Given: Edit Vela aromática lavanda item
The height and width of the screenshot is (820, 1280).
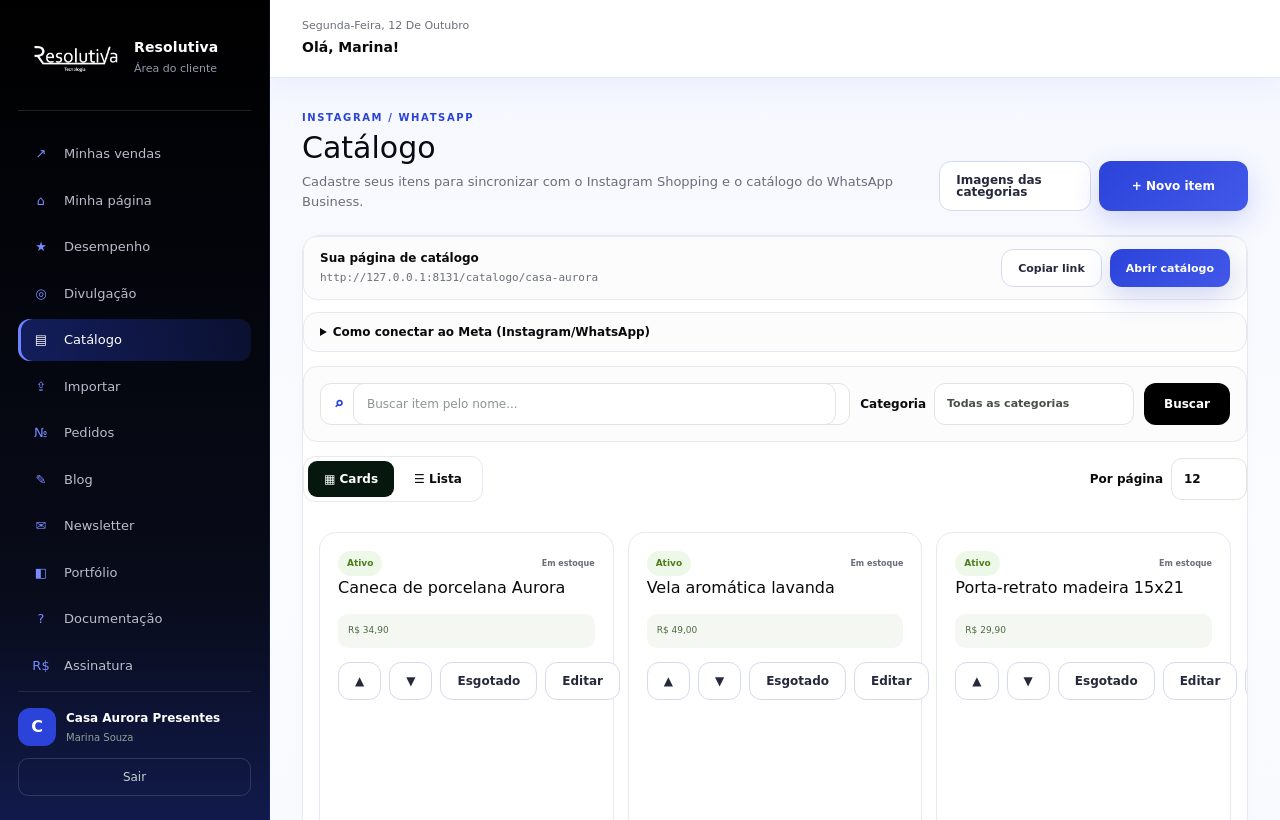Looking at the screenshot, I should (891, 681).
